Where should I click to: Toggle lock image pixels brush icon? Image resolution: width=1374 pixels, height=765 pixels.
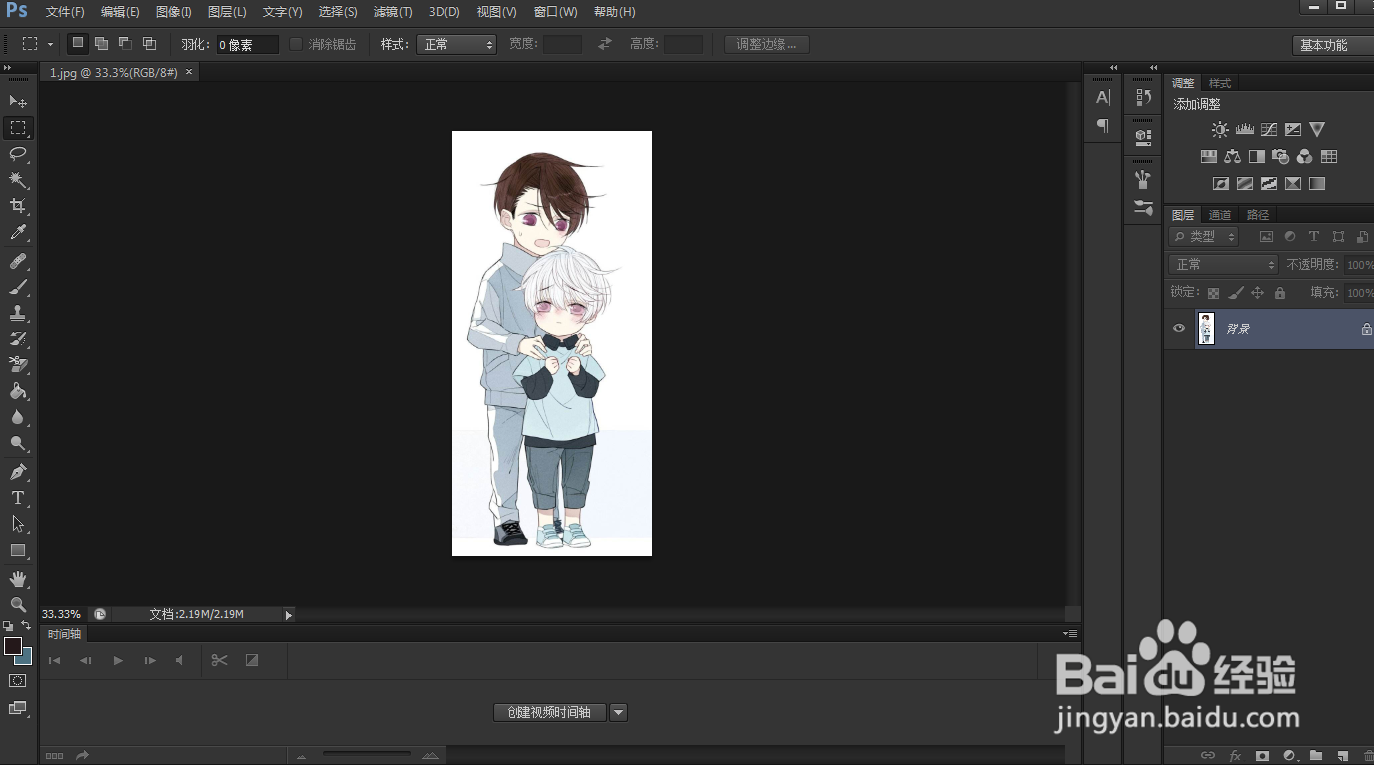(1235, 293)
